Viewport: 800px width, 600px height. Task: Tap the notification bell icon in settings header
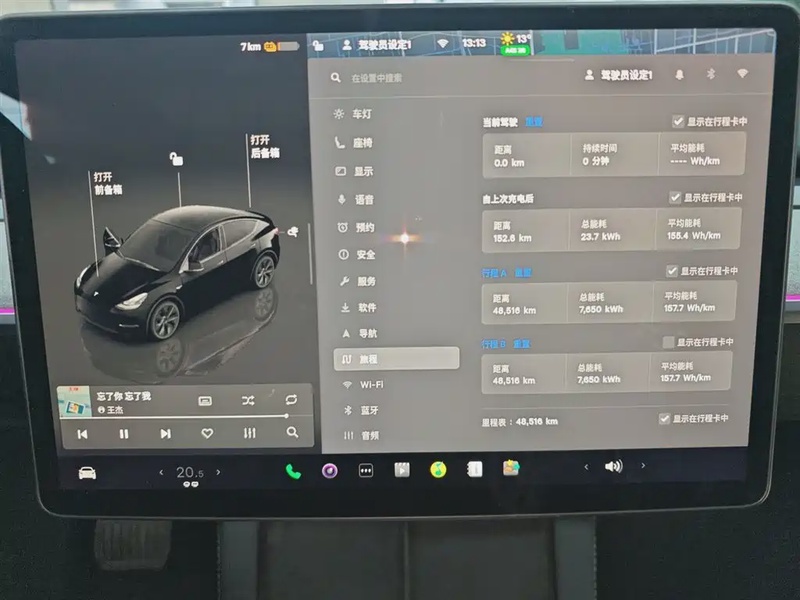(680, 74)
